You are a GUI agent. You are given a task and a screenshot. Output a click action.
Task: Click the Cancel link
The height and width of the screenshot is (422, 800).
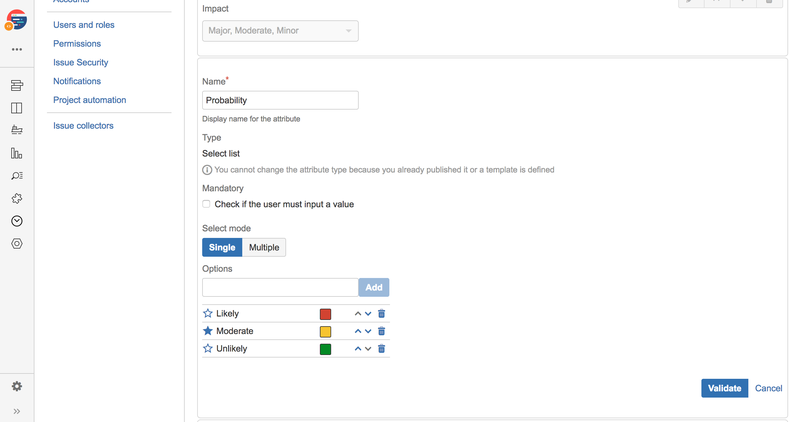pos(768,388)
